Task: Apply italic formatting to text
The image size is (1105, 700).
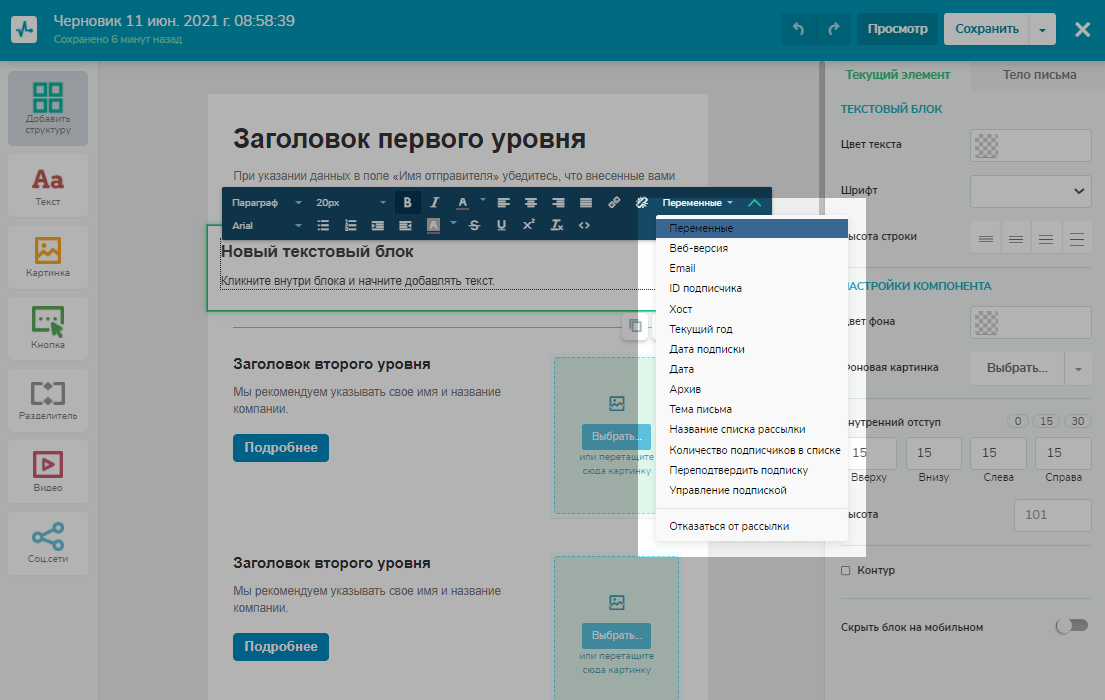Action: click(434, 202)
